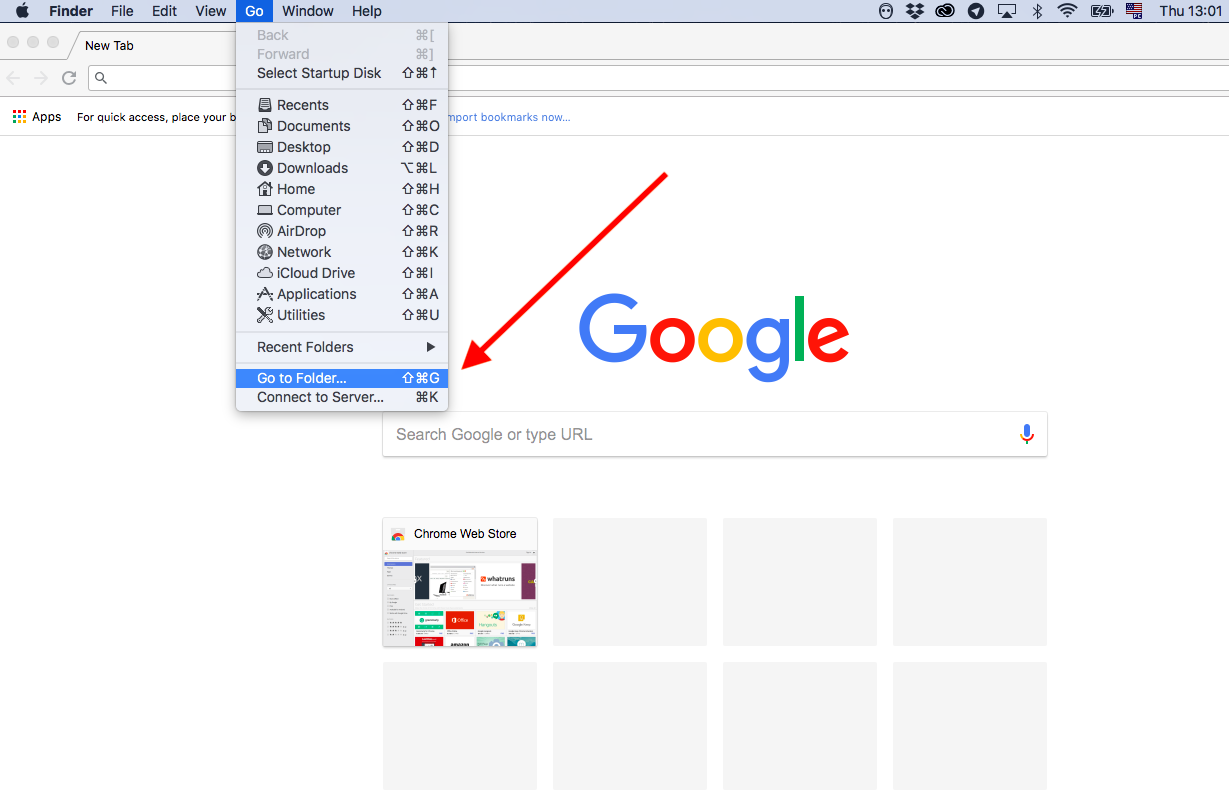Click the Import bookmarks now link
This screenshot has width=1229, height=799.
[510, 117]
